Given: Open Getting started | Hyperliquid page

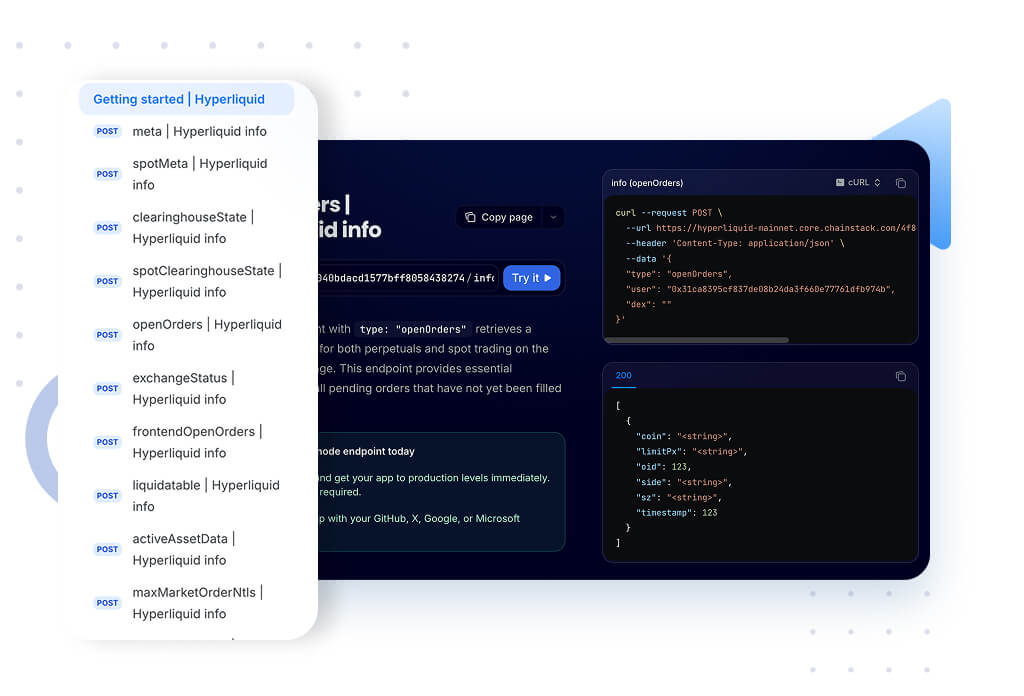Looking at the screenshot, I should [x=187, y=99].
